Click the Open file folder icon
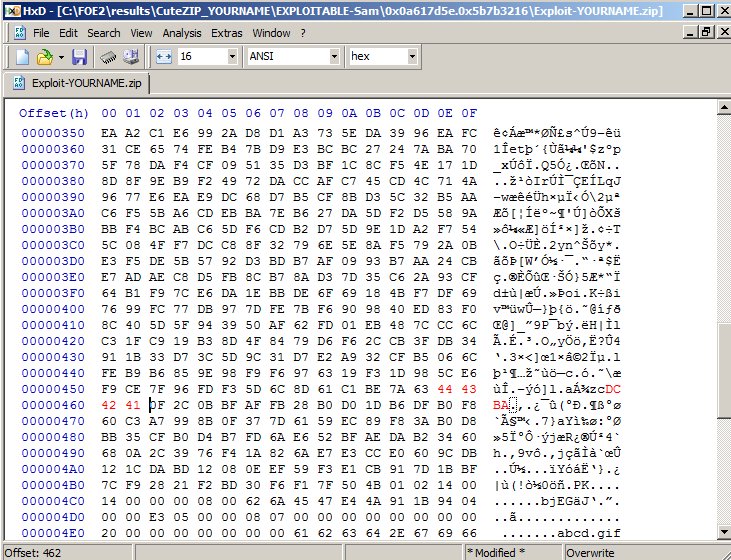731x560 pixels. [x=45, y=57]
